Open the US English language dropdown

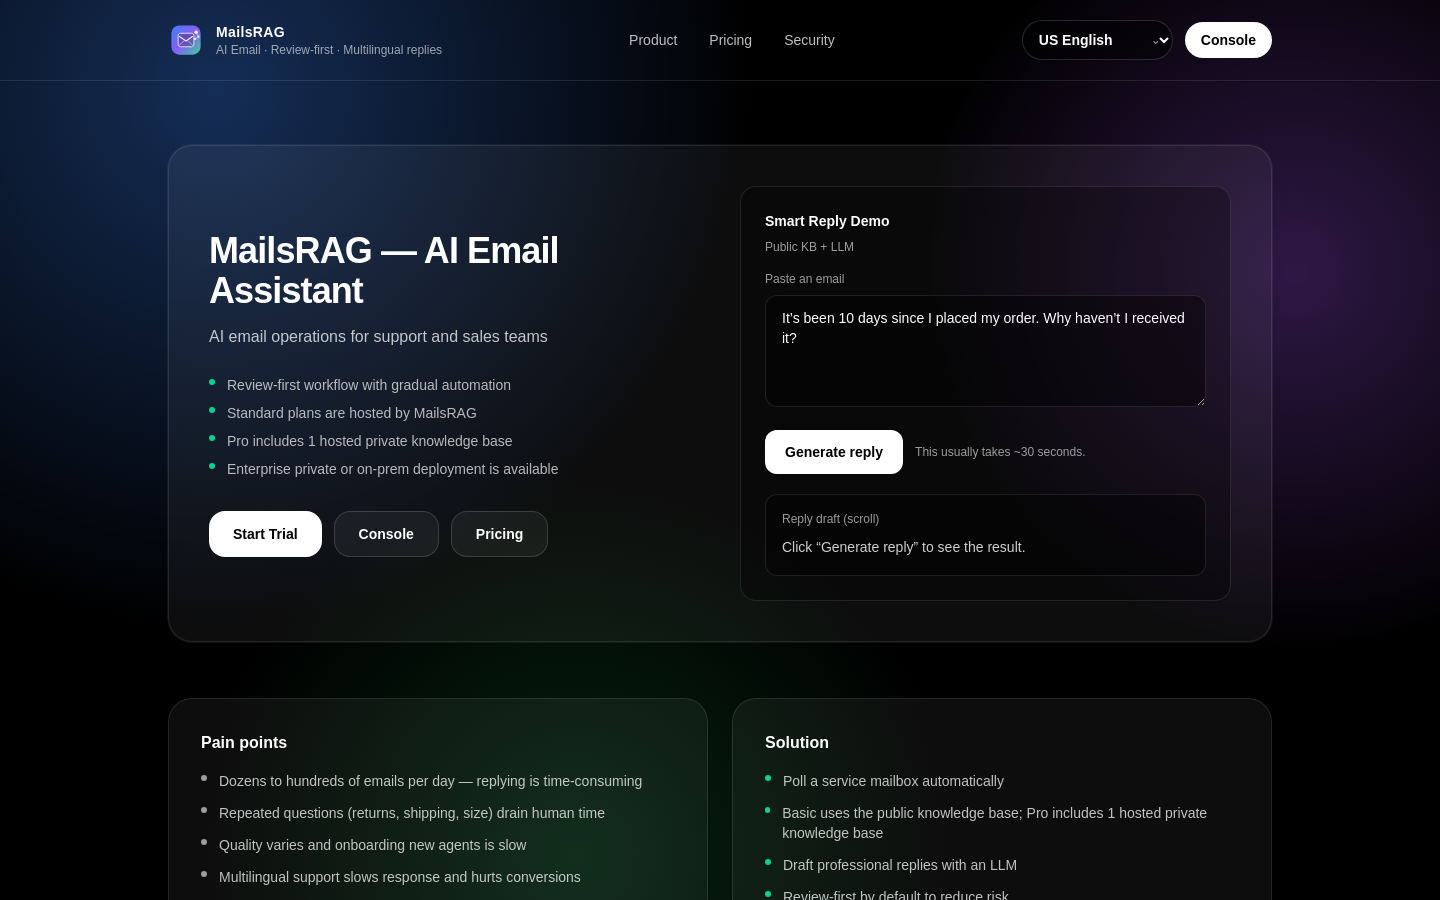[1097, 40]
